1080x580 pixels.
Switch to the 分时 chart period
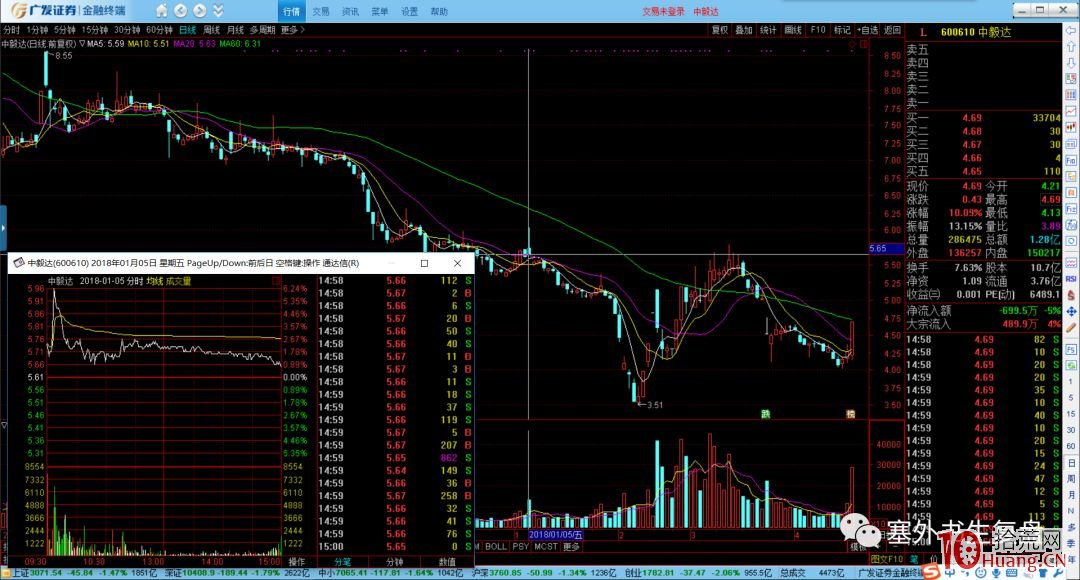tap(11, 30)
